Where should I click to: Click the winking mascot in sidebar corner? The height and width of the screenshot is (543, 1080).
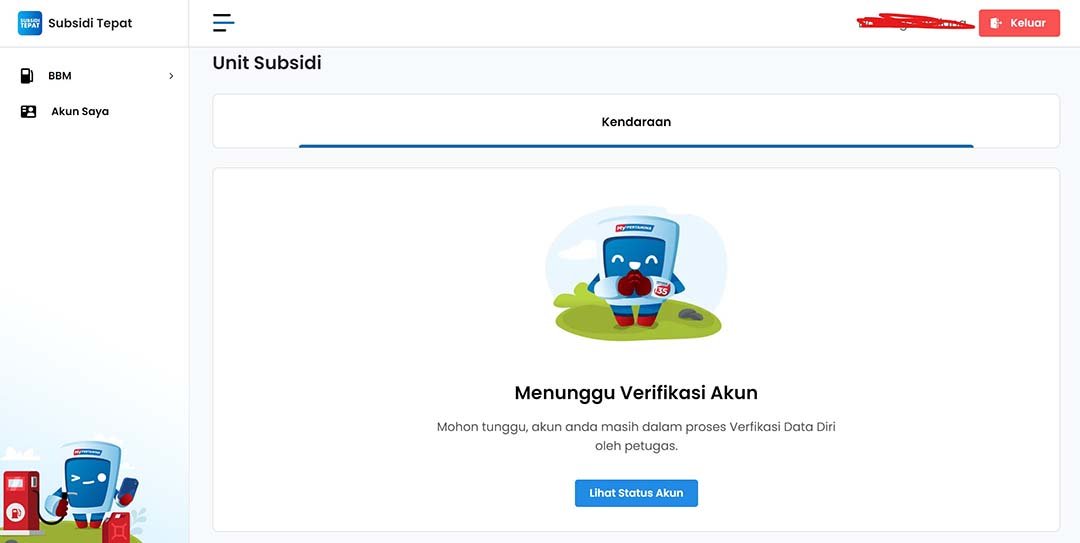point(93,484)
